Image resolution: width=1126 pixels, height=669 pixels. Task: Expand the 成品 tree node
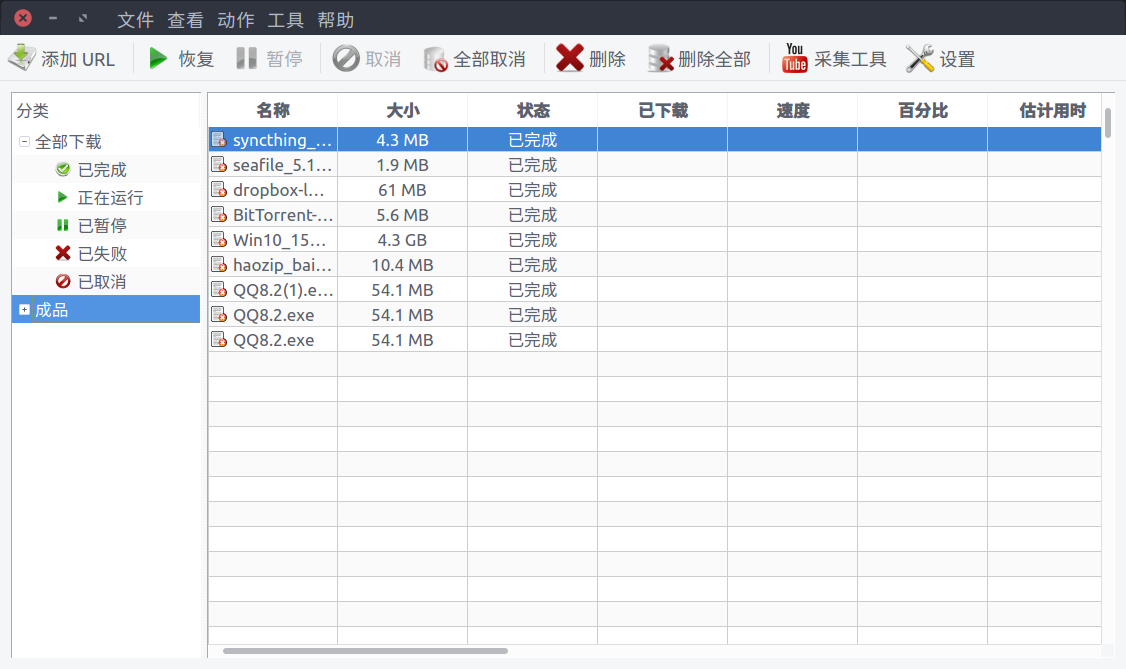(x=24, y=309)
